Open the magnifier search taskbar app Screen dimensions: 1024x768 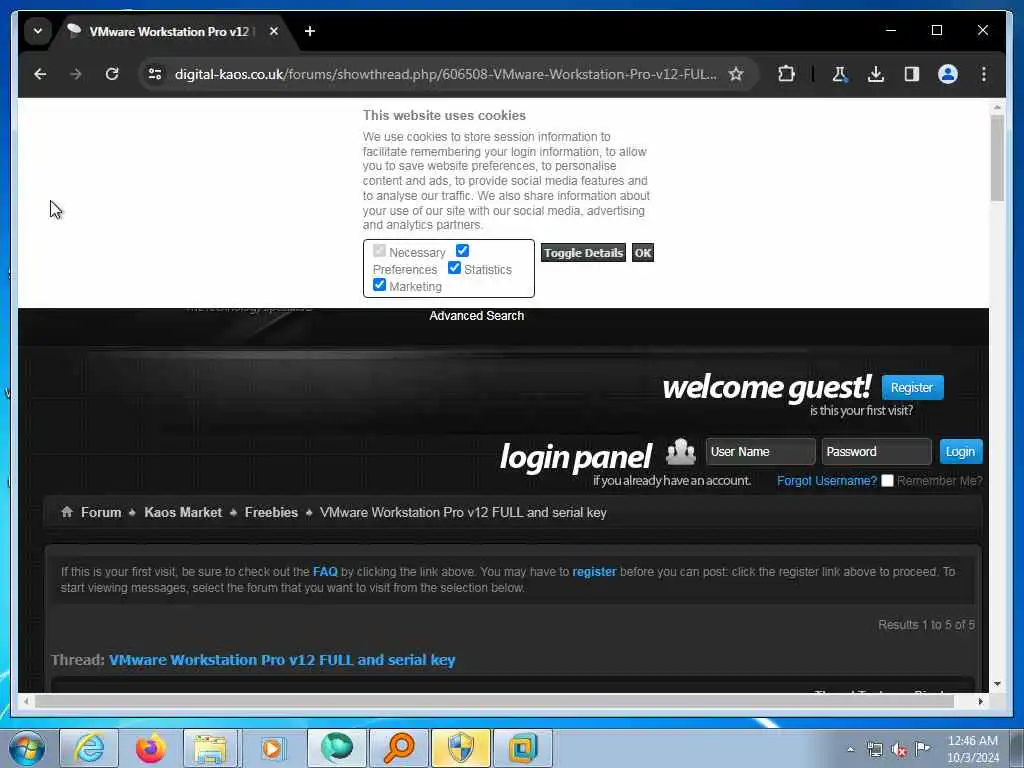[x=399, y=748]
